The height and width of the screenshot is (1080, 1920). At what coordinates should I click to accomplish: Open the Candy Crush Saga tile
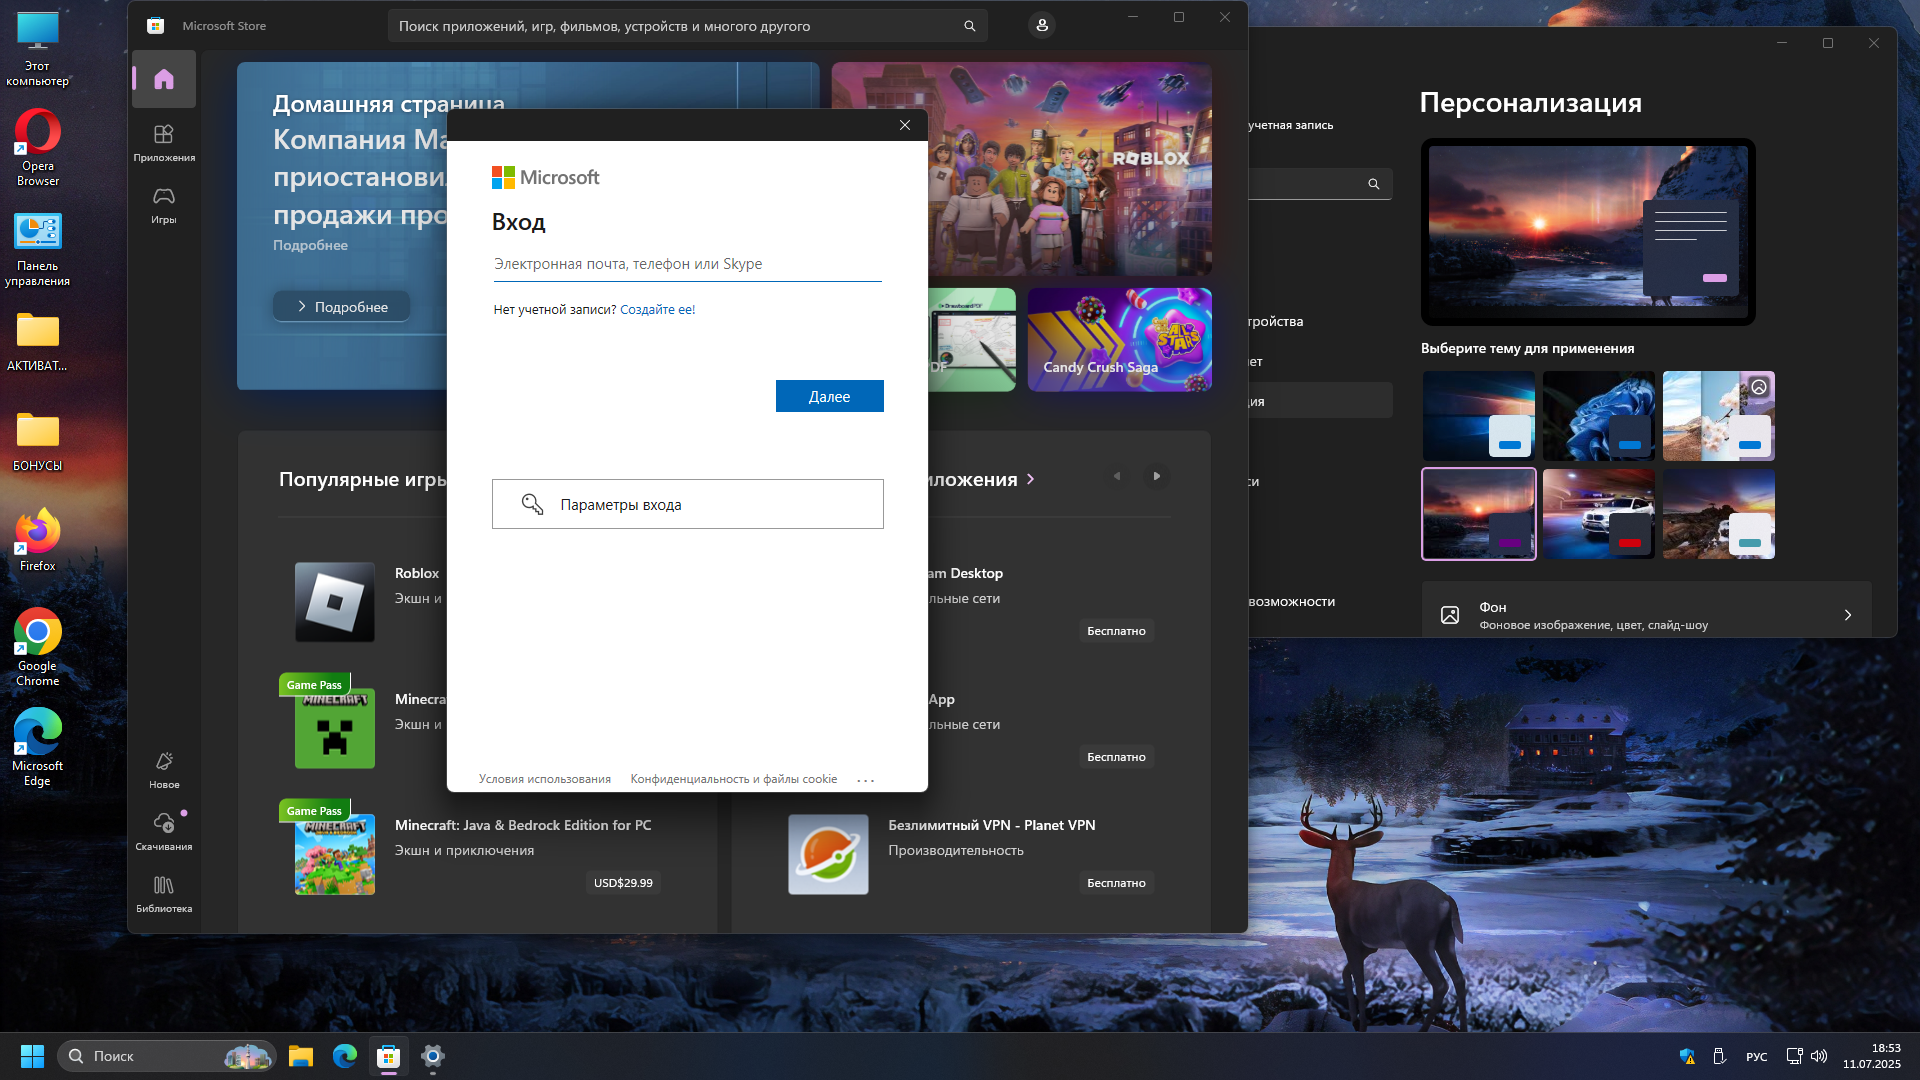tap(1119, 339)
